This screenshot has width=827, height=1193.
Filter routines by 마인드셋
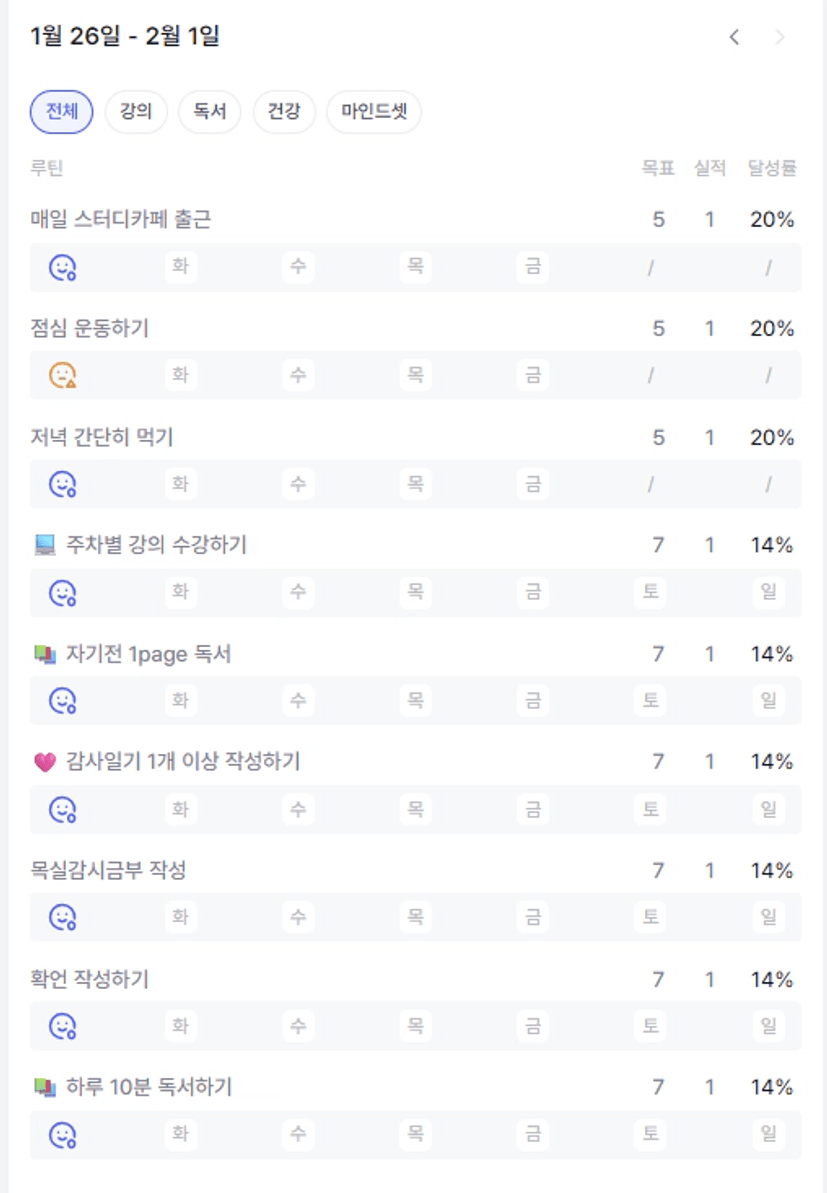[x=374, y=112]
